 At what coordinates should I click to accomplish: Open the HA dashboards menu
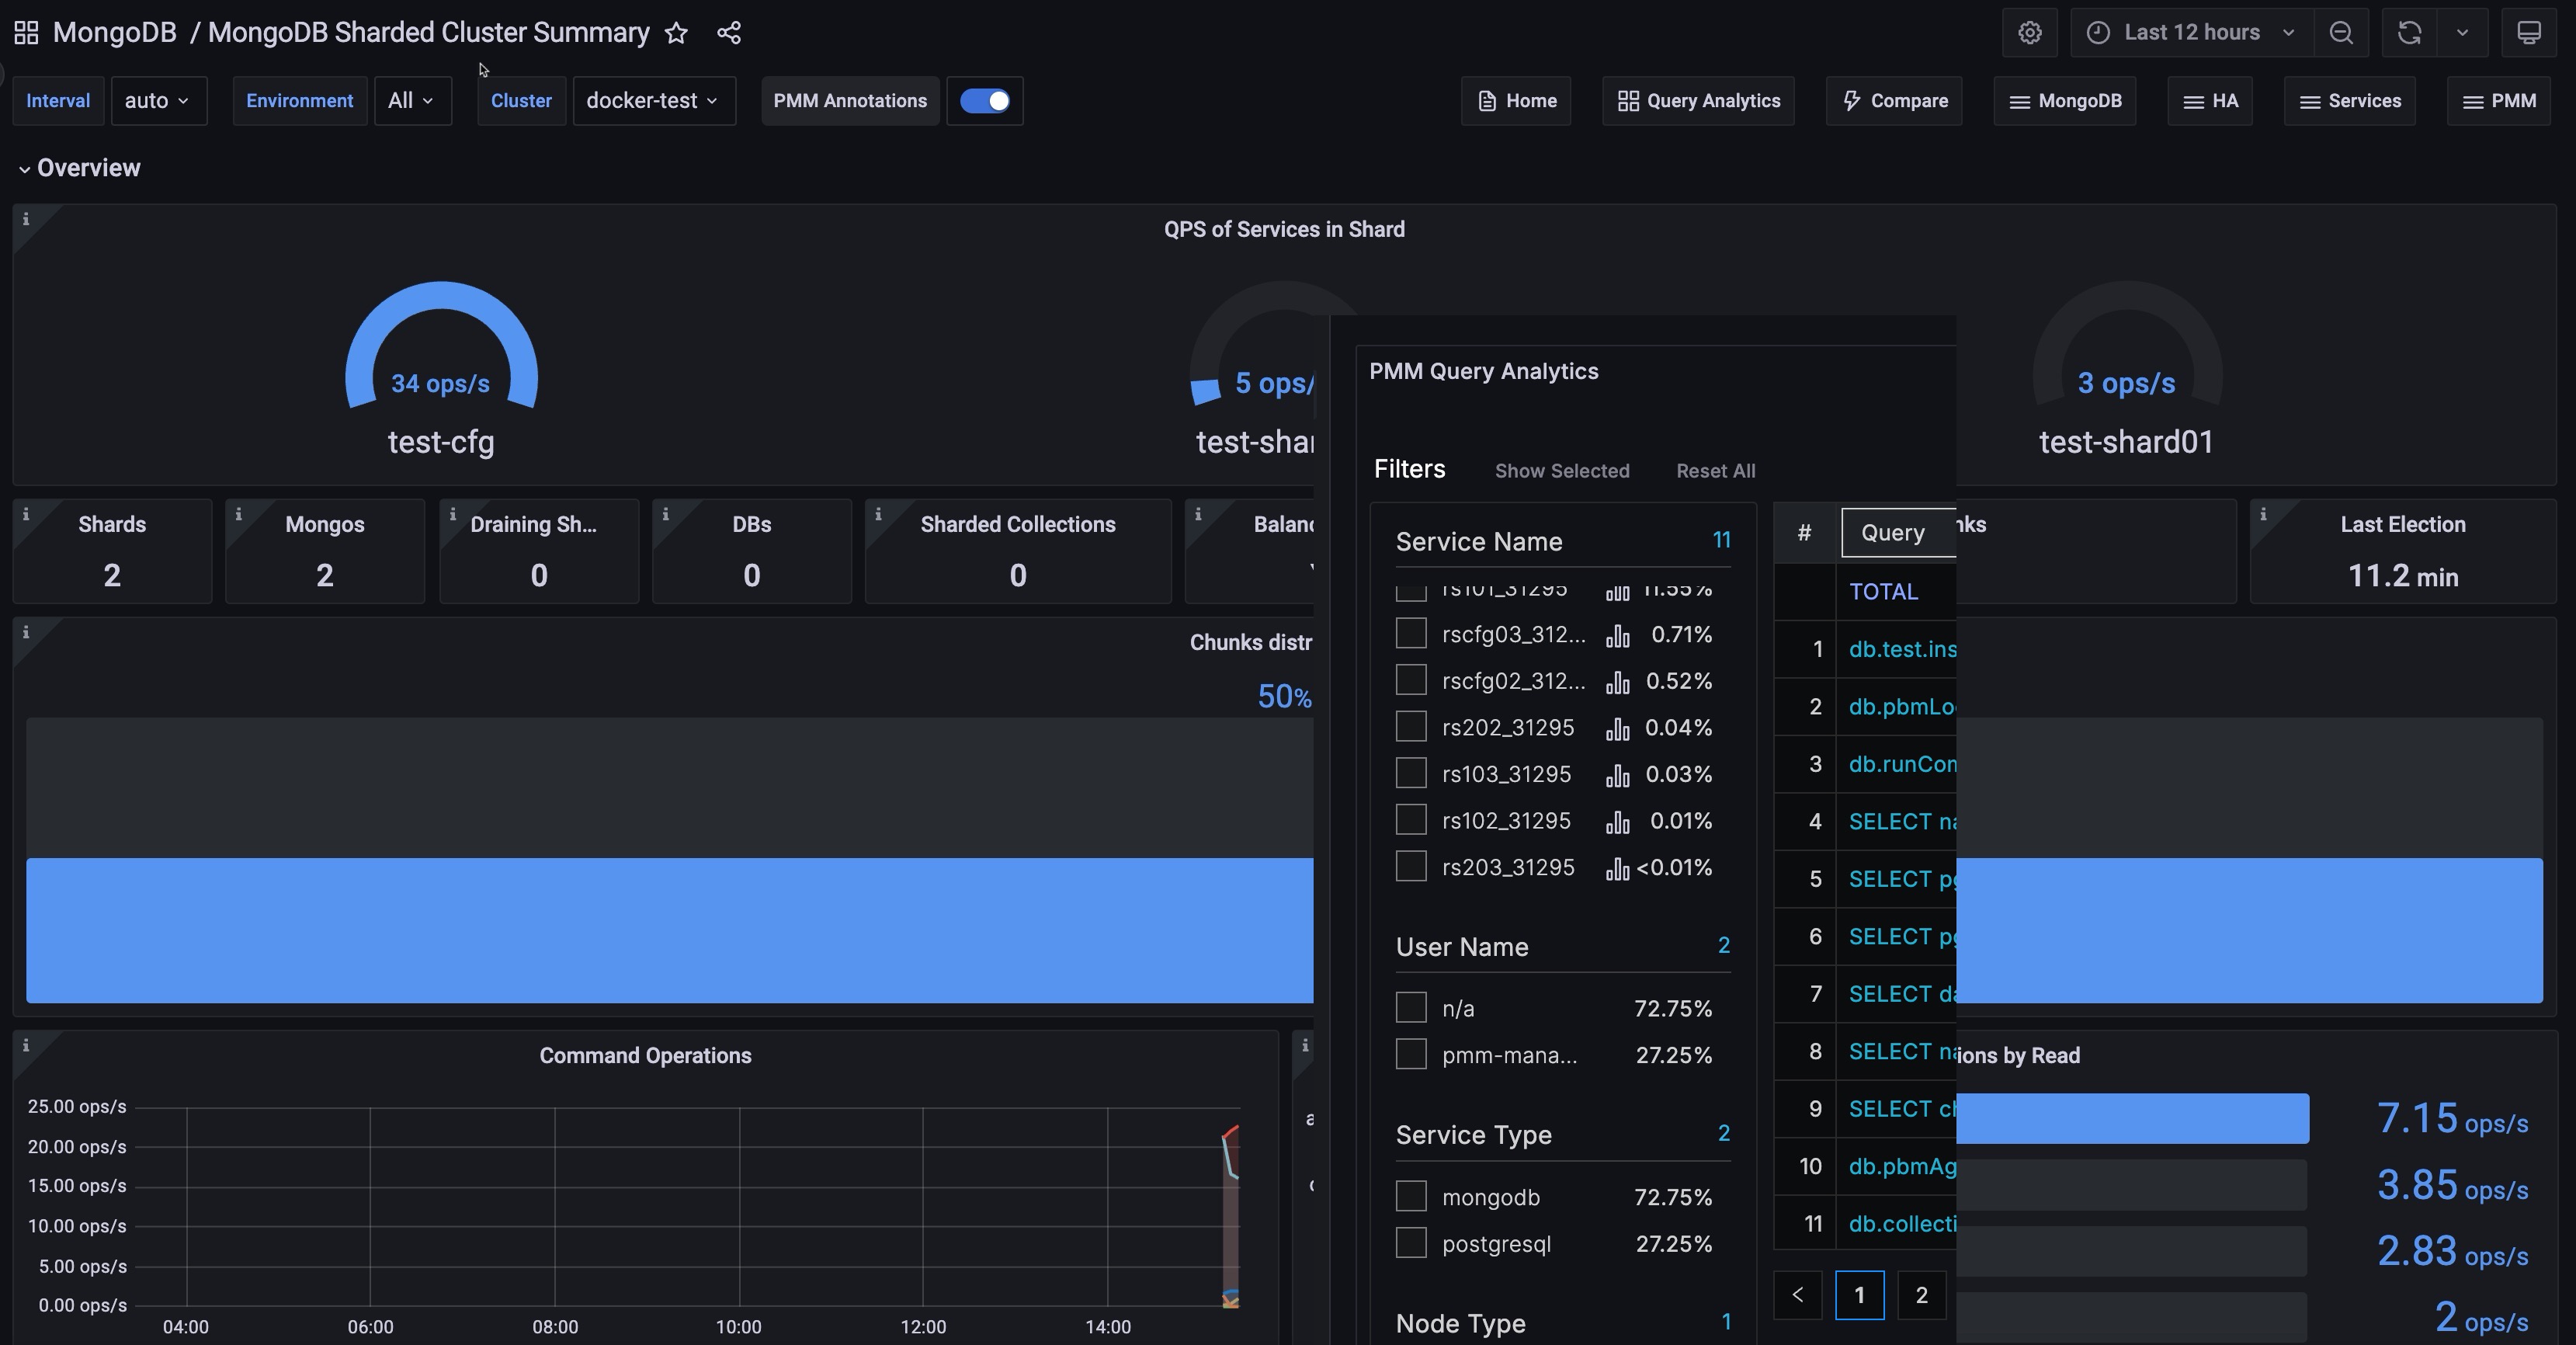[x=2209, y=101]
